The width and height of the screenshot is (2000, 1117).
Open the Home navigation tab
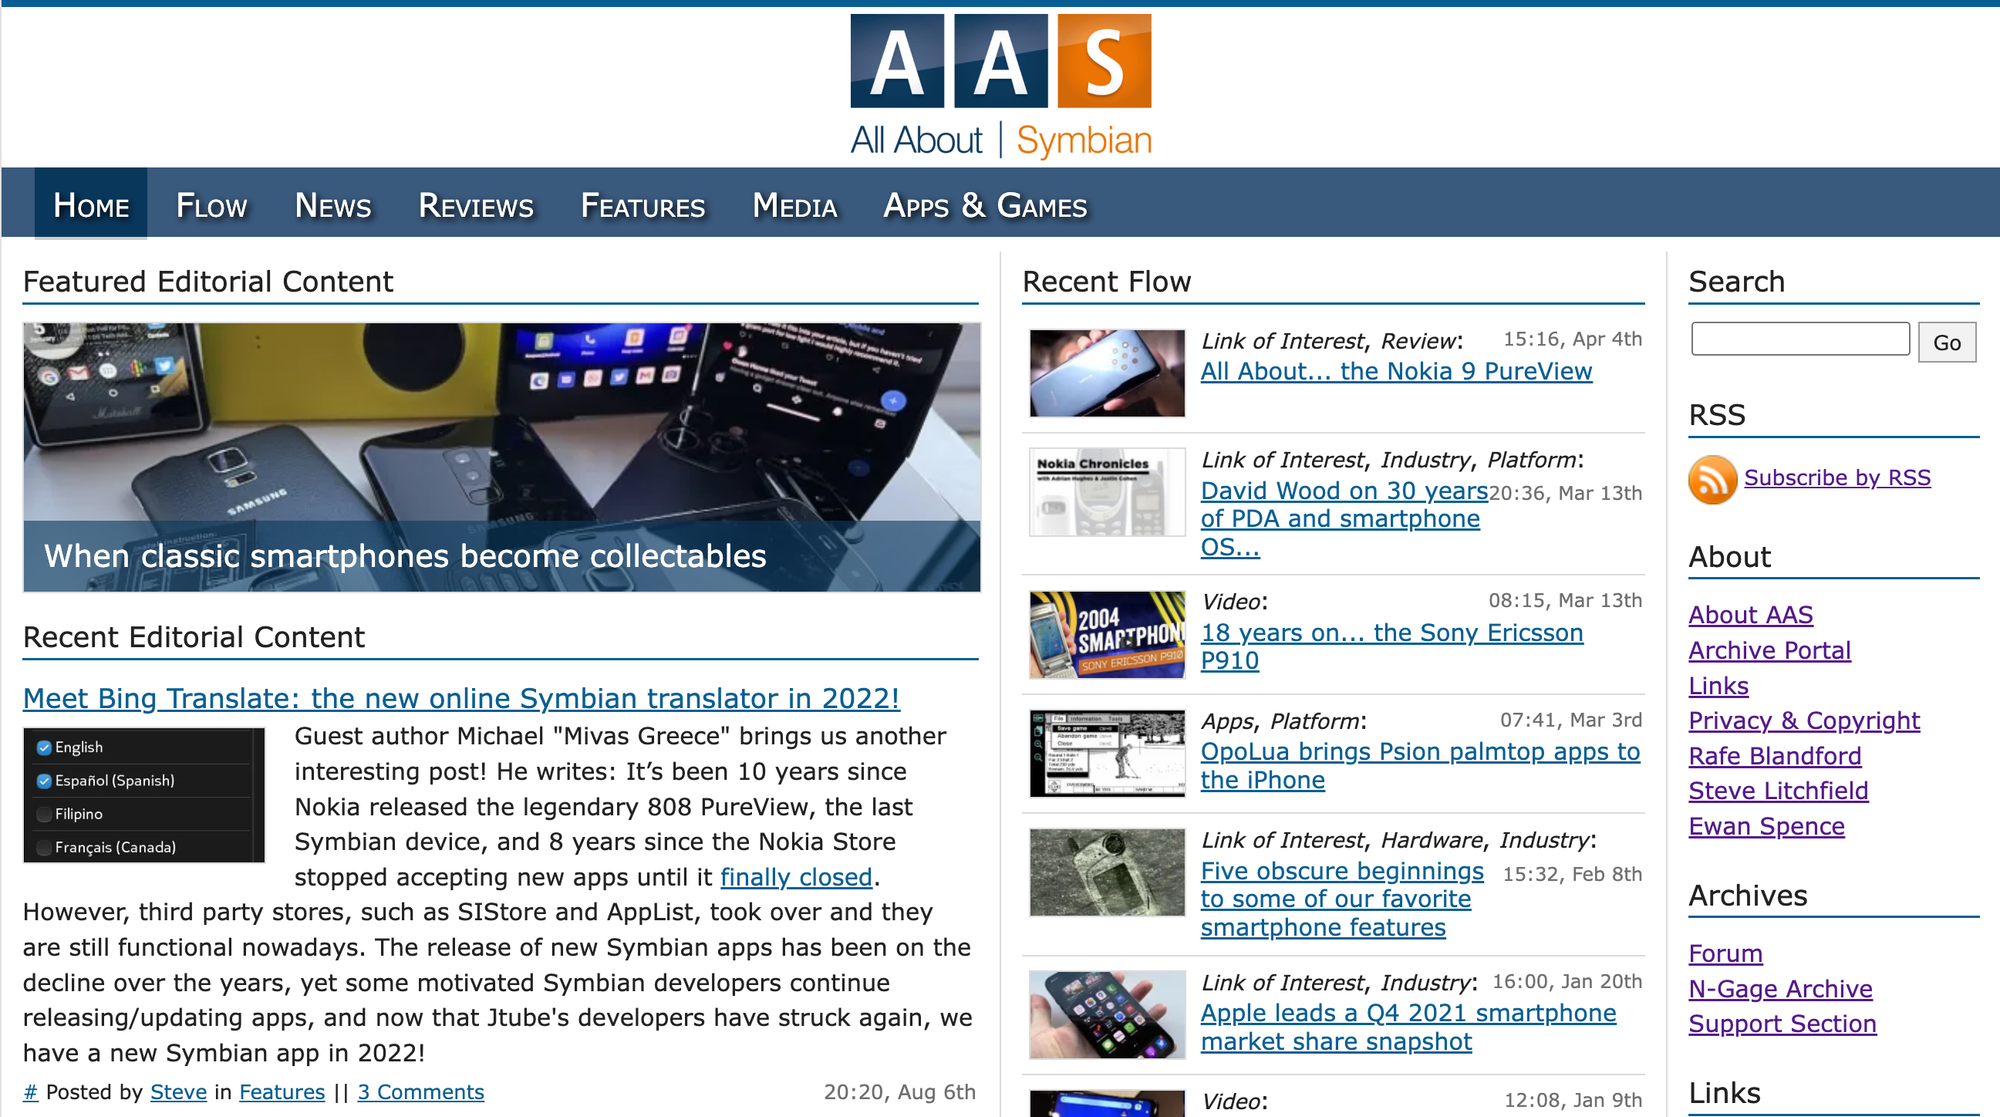(91, 205)
